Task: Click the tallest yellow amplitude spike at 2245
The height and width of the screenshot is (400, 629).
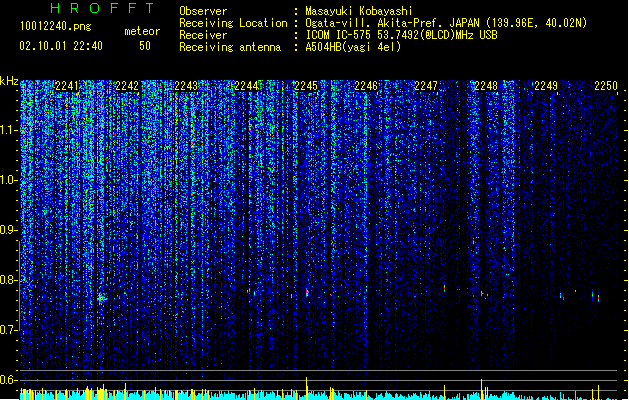Action: (x=307, y=388)
